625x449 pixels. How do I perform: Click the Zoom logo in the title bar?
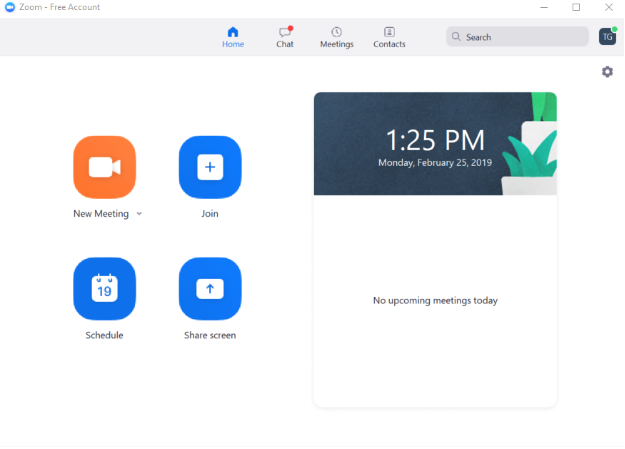(10, 7)
